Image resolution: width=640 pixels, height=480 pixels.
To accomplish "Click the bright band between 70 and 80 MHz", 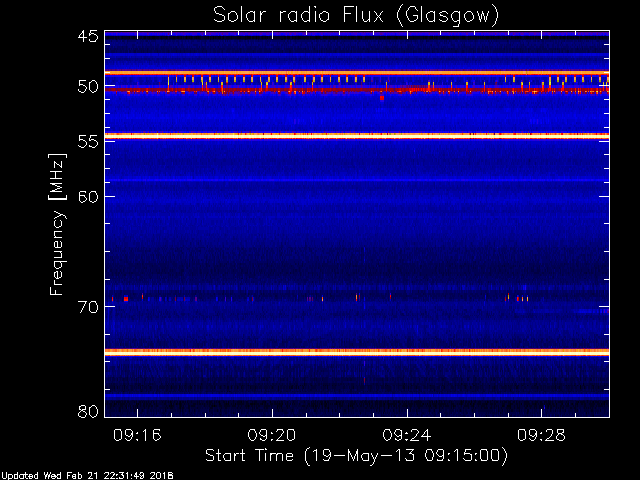I will [357, 352].
